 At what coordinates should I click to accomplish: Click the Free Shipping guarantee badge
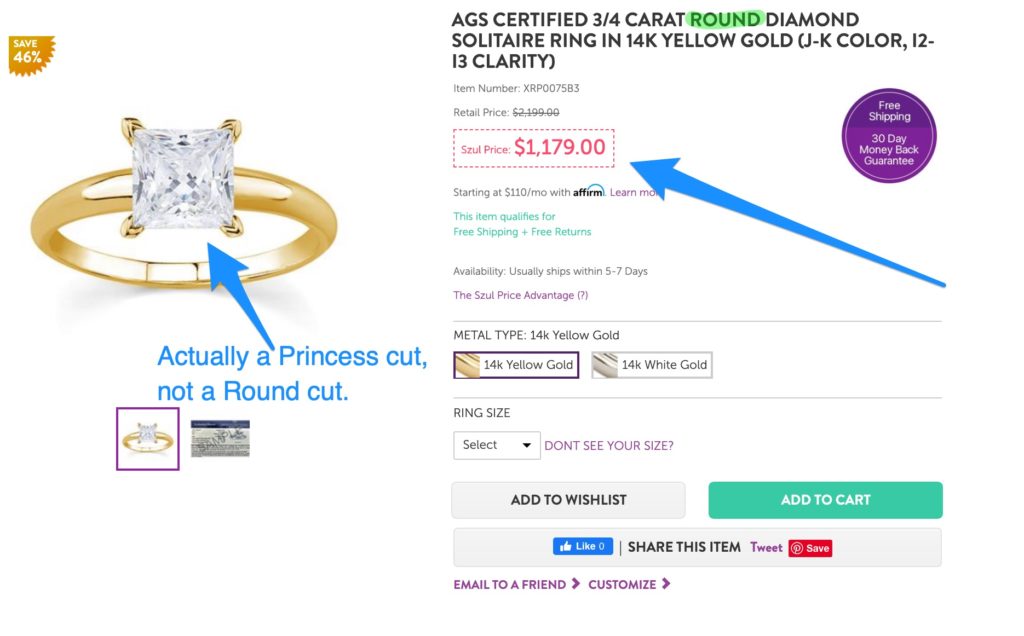tap(889, 134)
